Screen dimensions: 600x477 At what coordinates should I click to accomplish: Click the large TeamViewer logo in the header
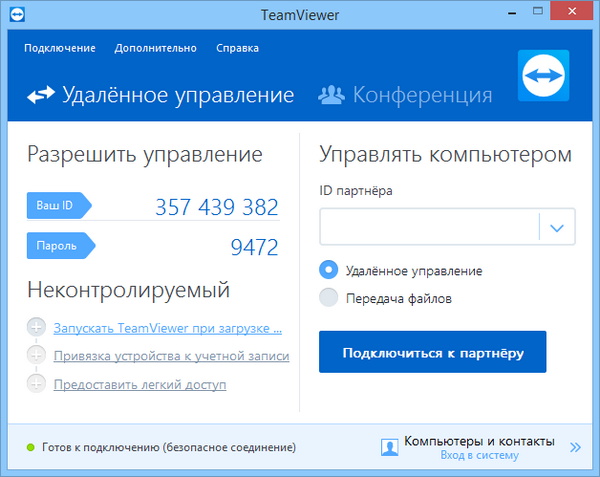click(543, 75)
